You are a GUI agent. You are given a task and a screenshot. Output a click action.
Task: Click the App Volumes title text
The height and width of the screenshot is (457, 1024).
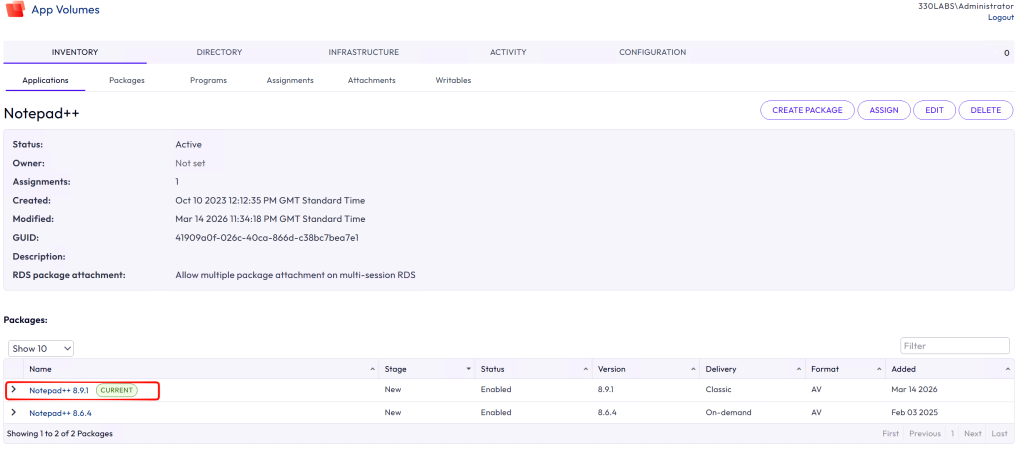(x=65, y=10)
